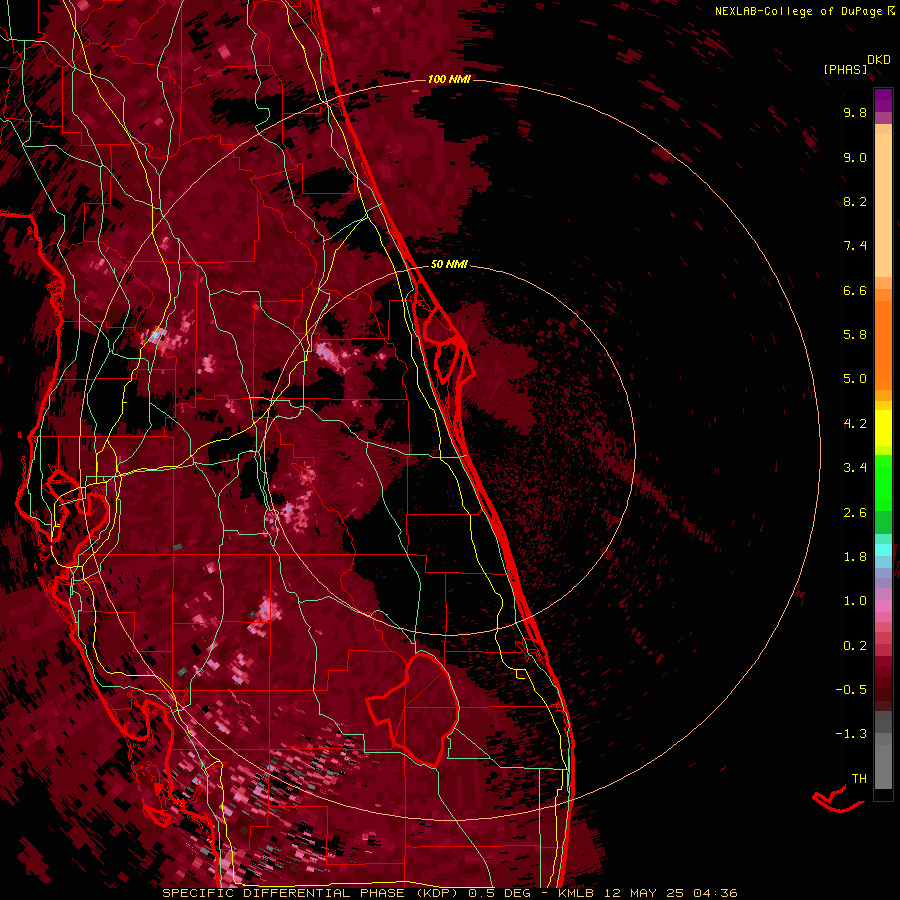Viewport: 900px width, 900px height.
Task: Click the 5.0 value on the color scale
Action: [x=855, y=379]
